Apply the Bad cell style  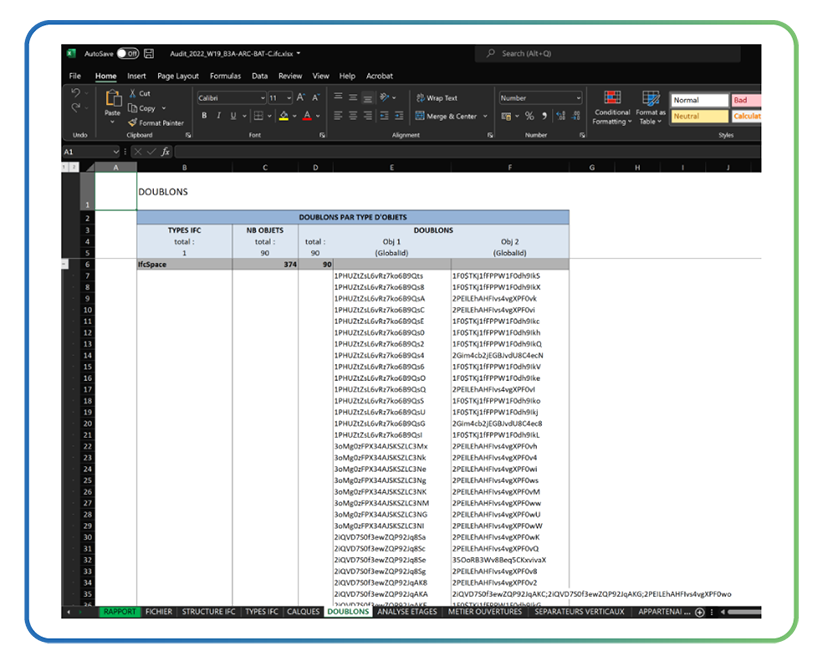[x=746, y=100]
